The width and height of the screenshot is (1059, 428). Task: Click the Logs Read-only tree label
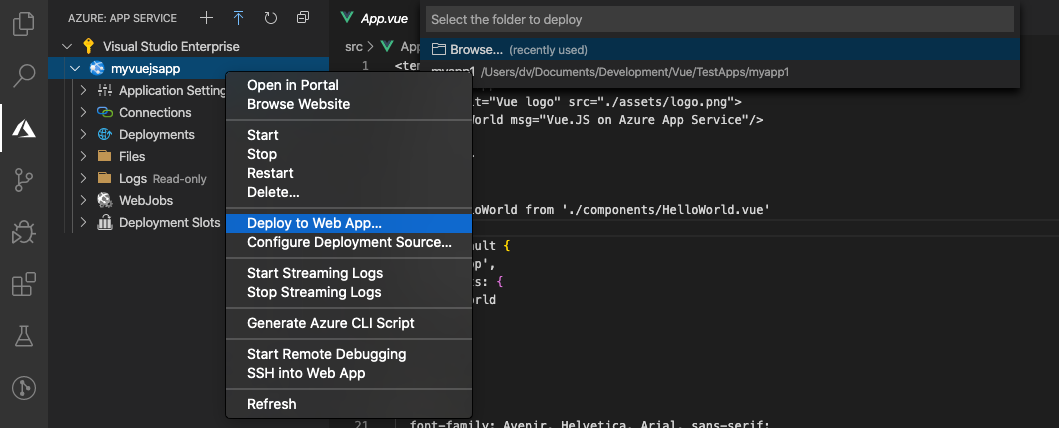tap(163, 179)
